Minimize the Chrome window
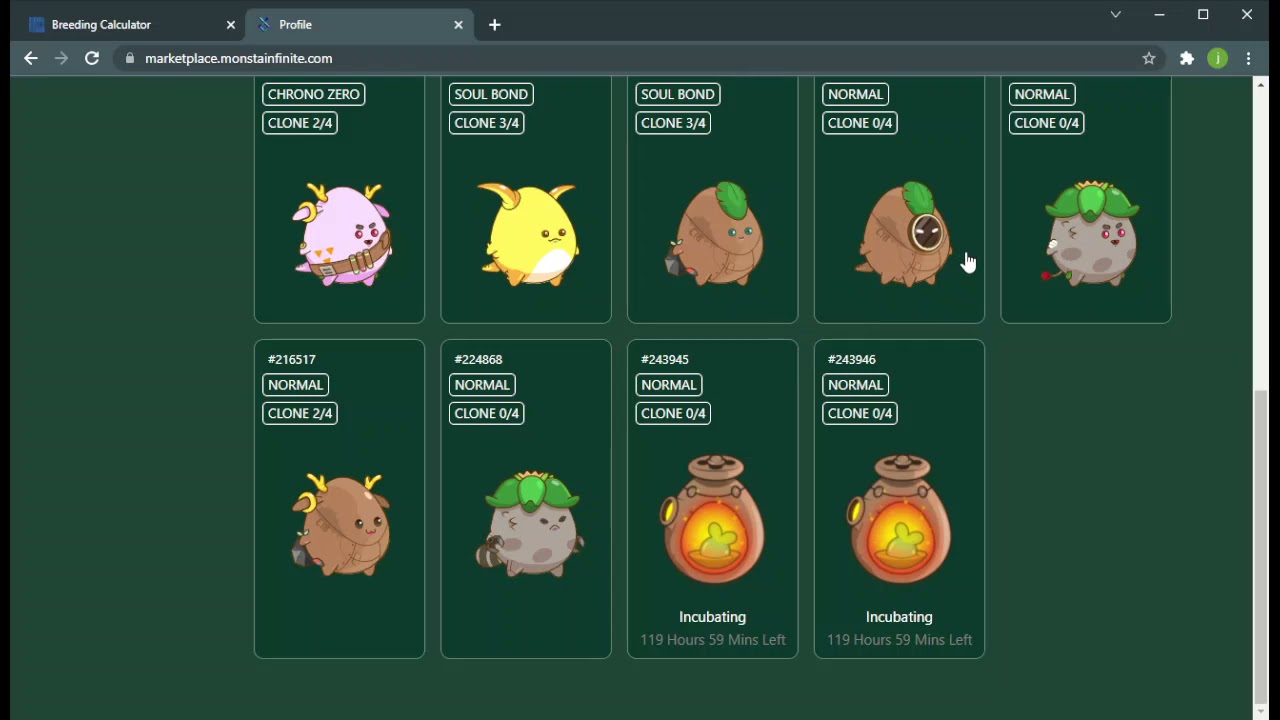This screenshot has height=720, width=1280. click(1160, 14)
